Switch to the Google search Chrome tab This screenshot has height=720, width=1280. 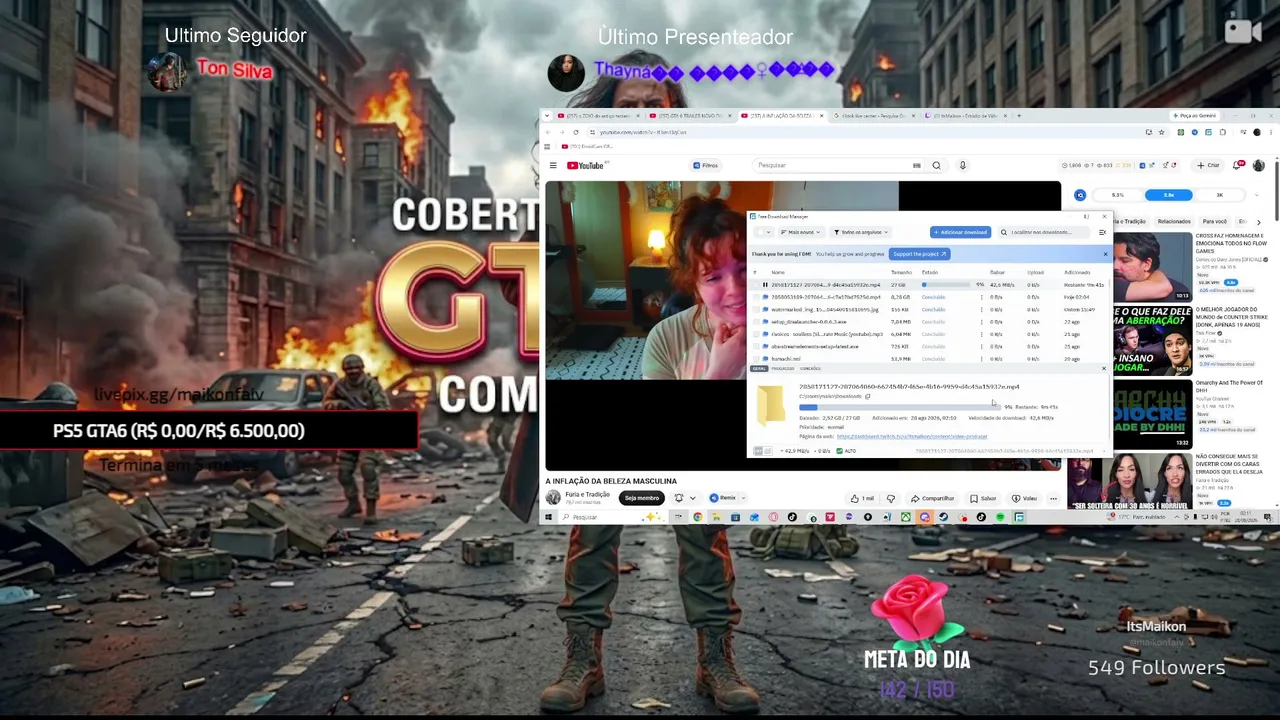pos(873,116)
